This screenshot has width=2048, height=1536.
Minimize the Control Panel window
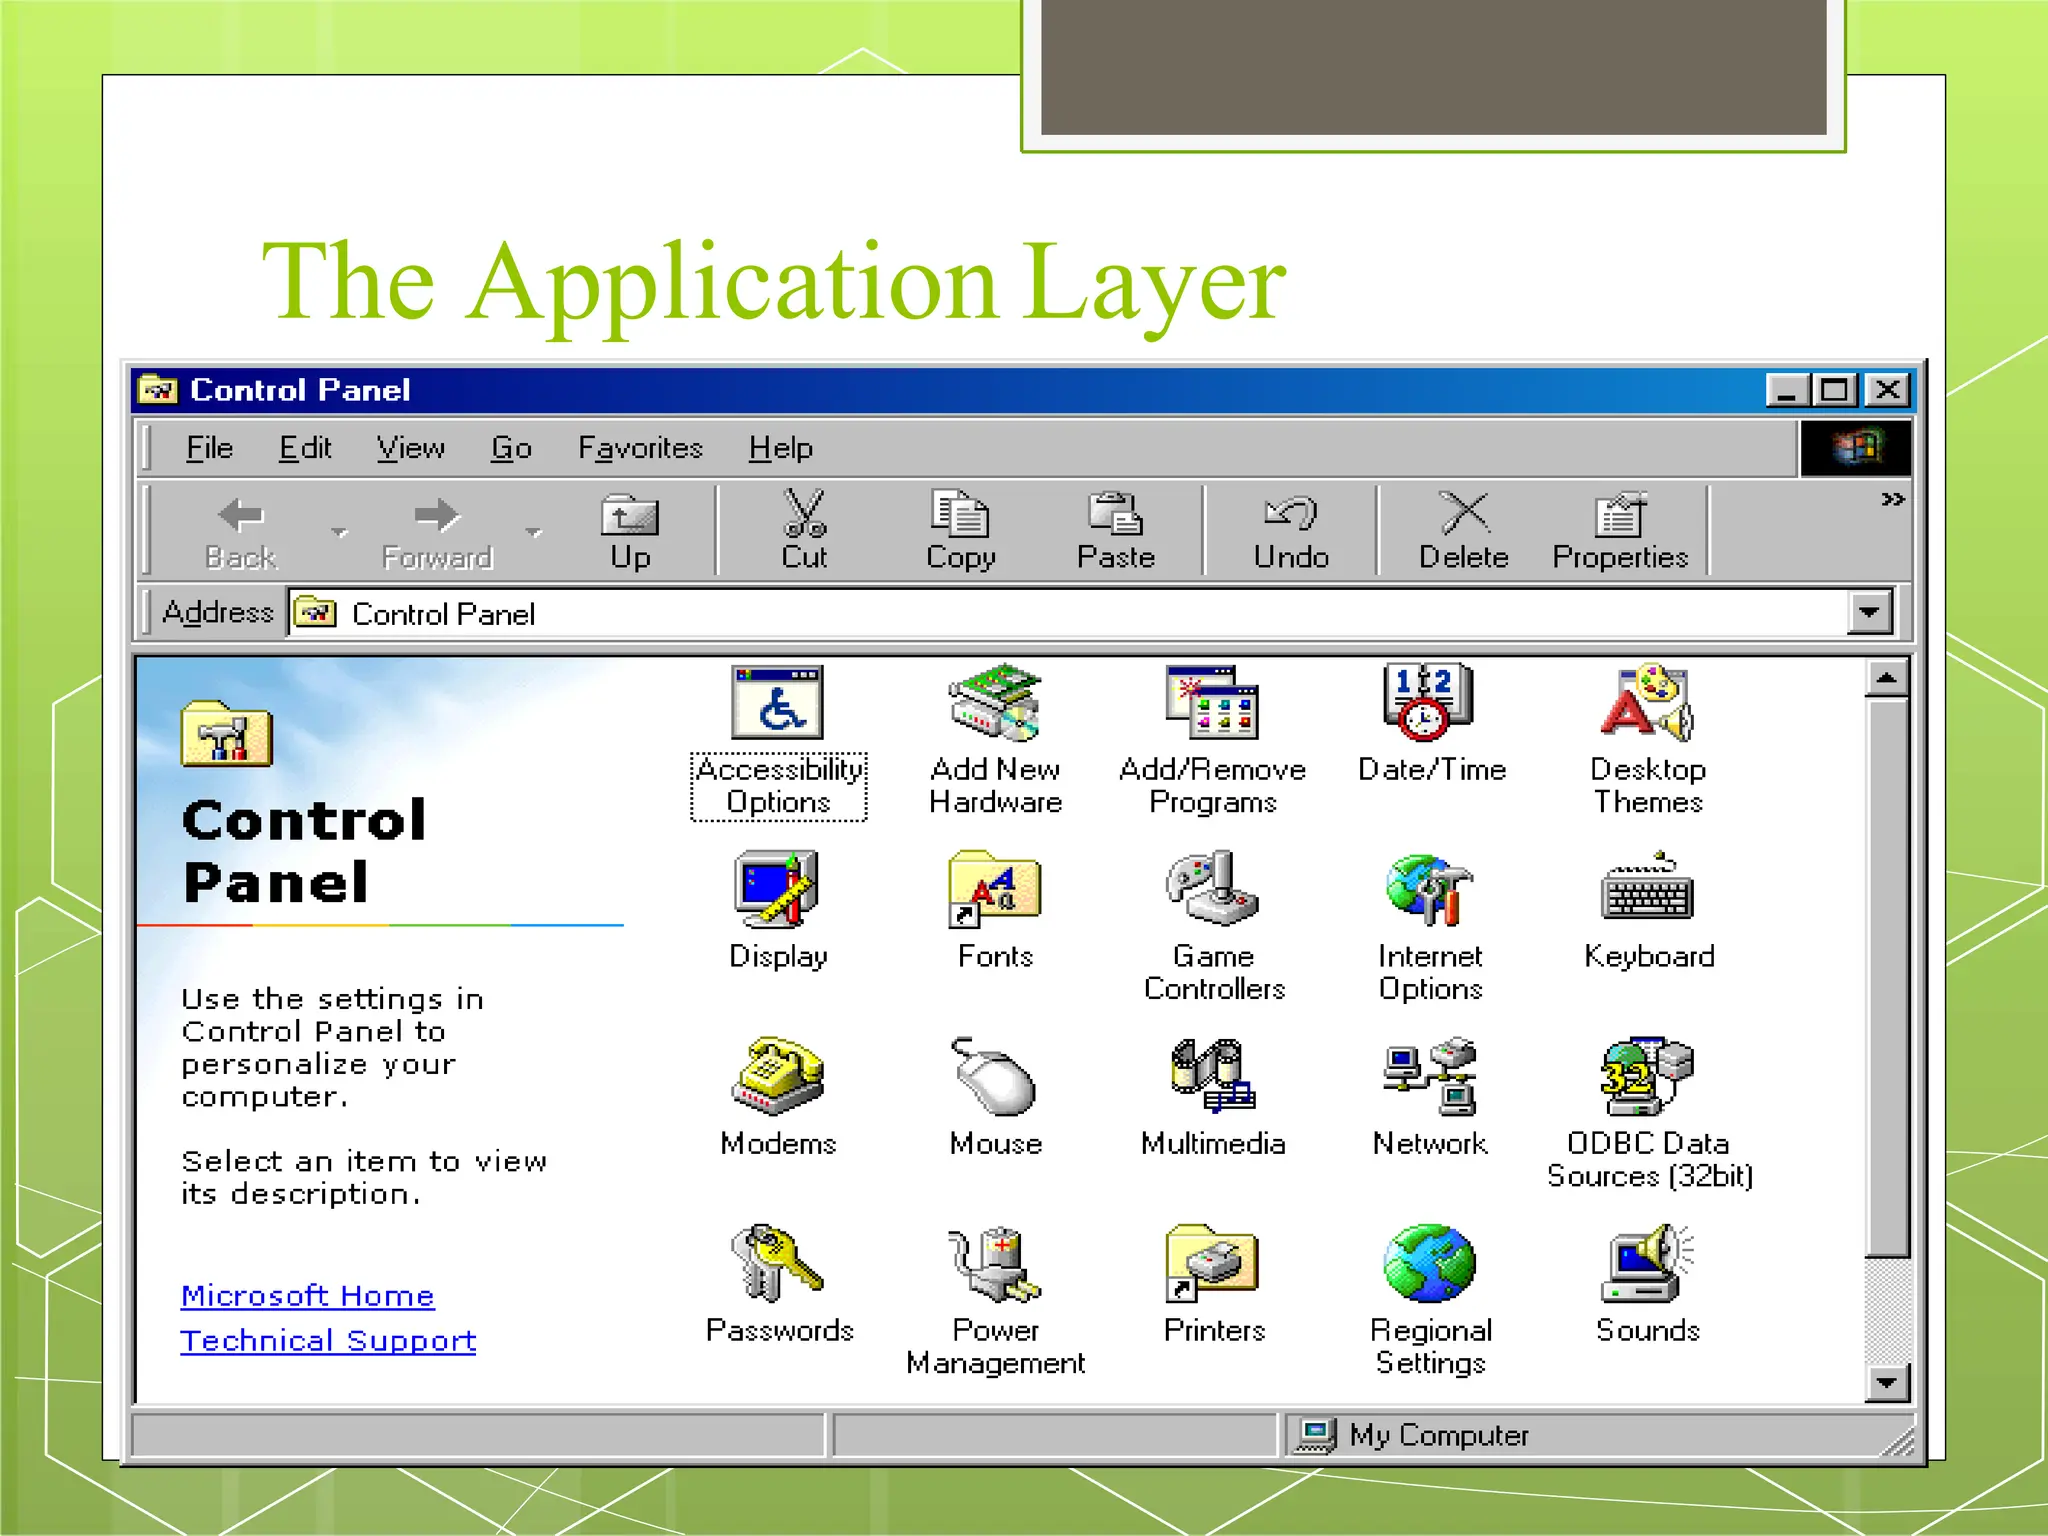coord(1787,390)
